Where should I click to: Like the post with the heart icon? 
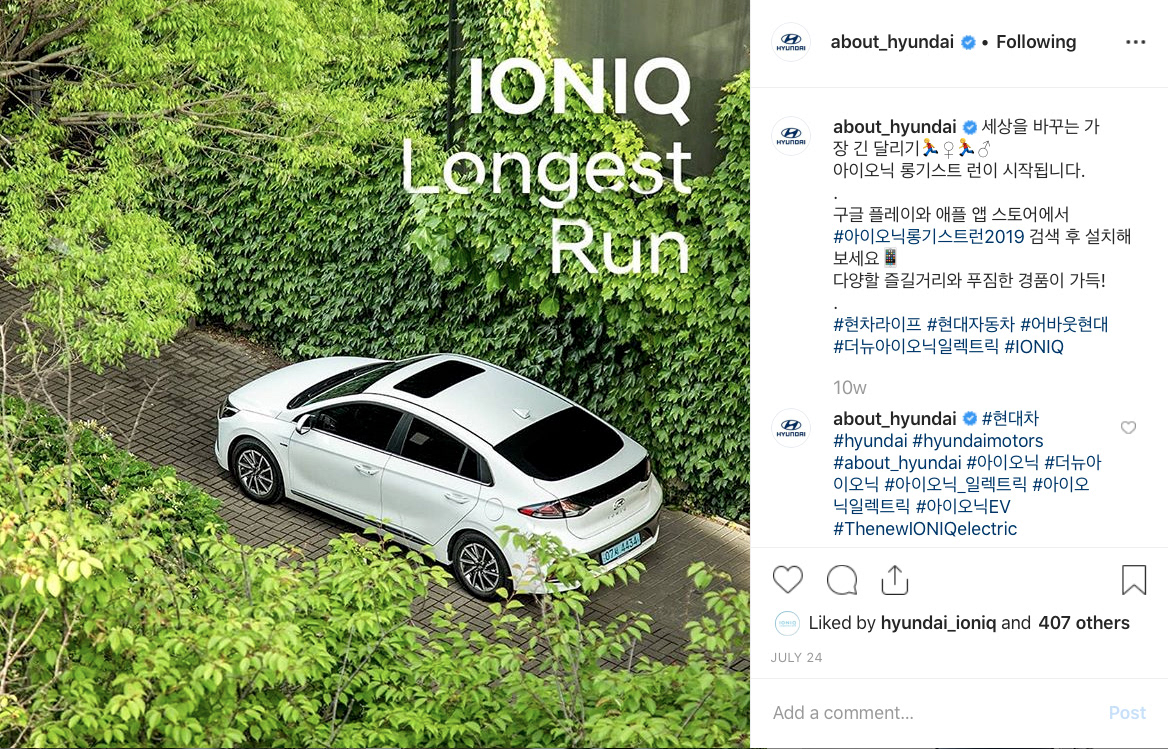pyautogui.click(x=787, y=579)
